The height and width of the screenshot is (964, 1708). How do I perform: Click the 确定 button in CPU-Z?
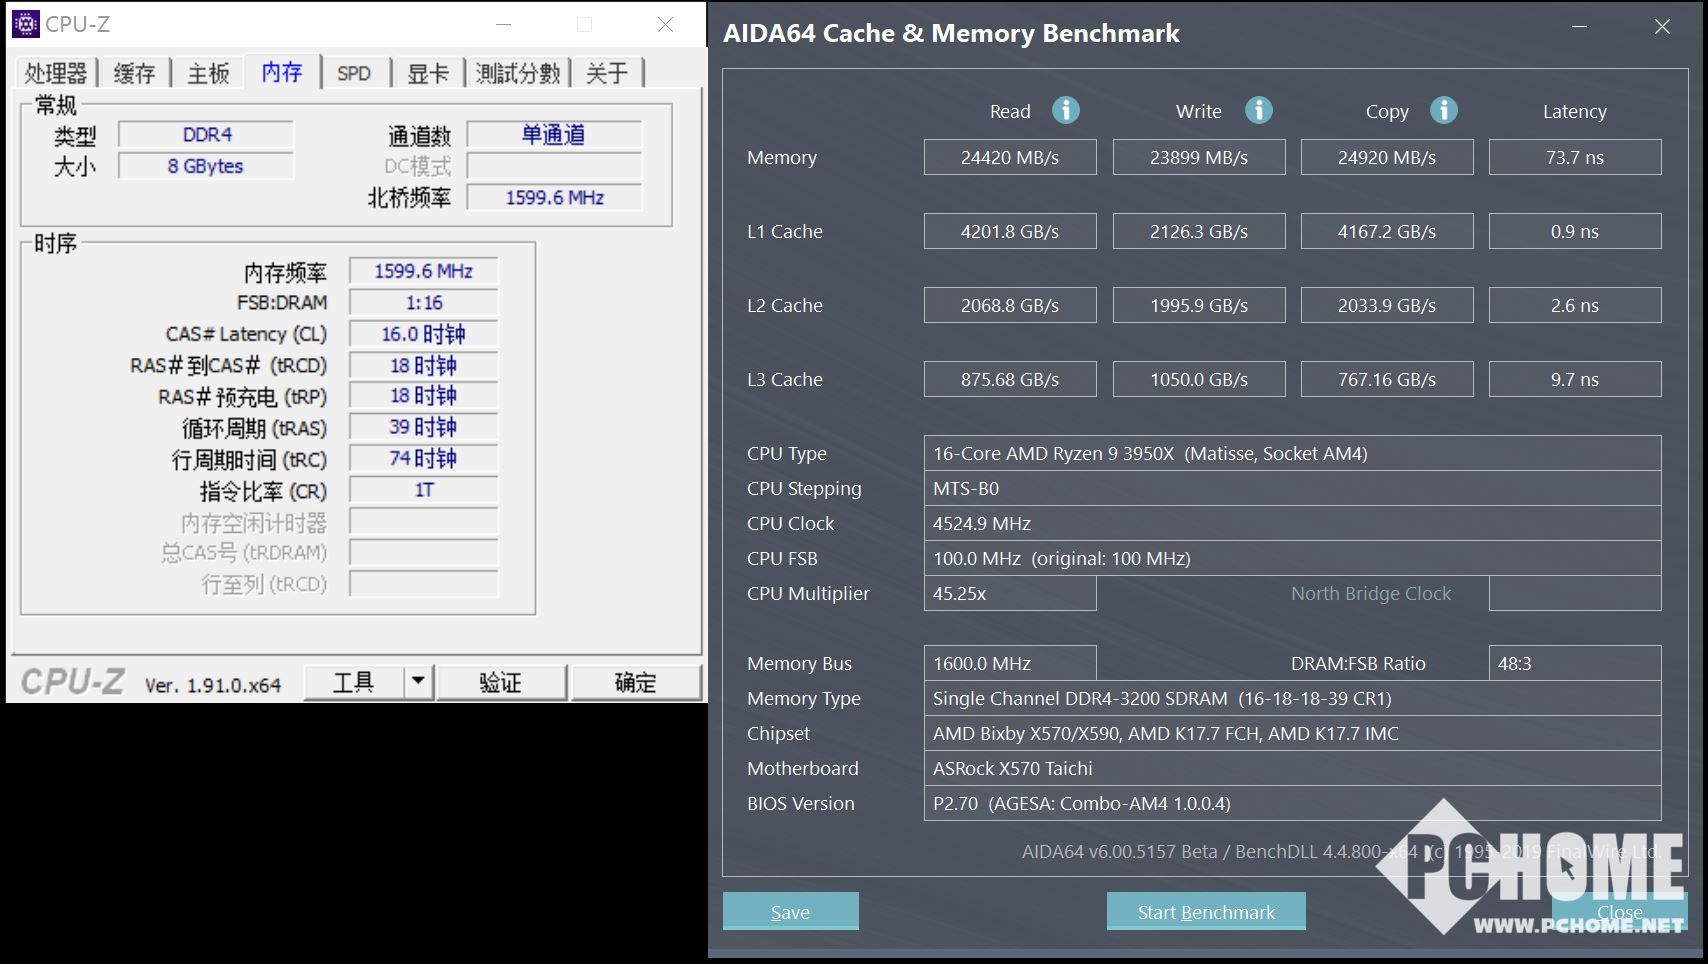[x=636, y=682]
